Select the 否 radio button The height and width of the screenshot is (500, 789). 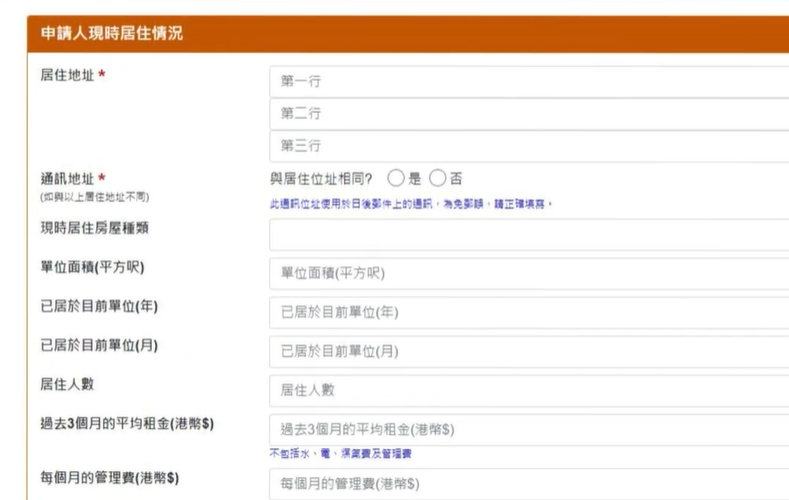[x=437, y=179]
